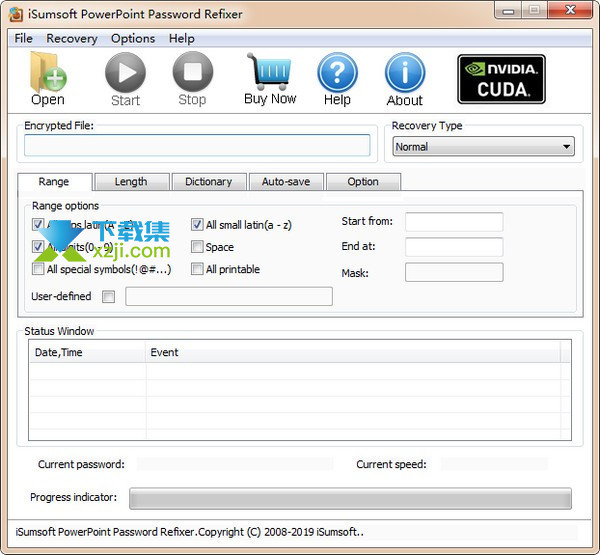Uncheck All small latin(a - z)
The height and width of the screenshot is (555, 600).
(197, 224)
